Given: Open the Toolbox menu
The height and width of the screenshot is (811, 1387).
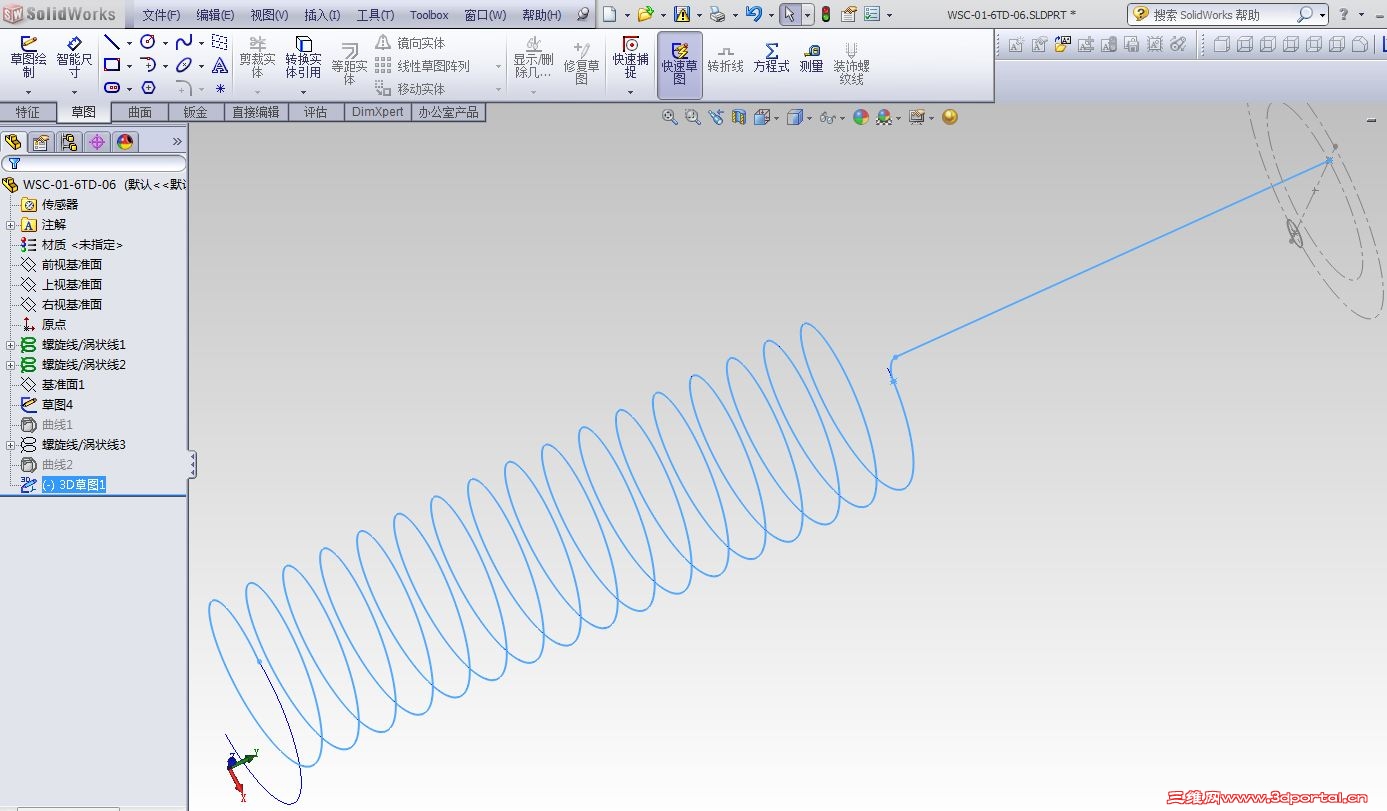Looking at the screenshot, I should (x=429, y=15).
